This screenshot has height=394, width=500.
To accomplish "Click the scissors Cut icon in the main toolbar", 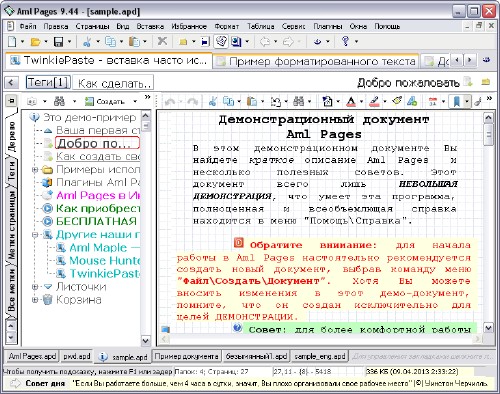I will (87, 42).
